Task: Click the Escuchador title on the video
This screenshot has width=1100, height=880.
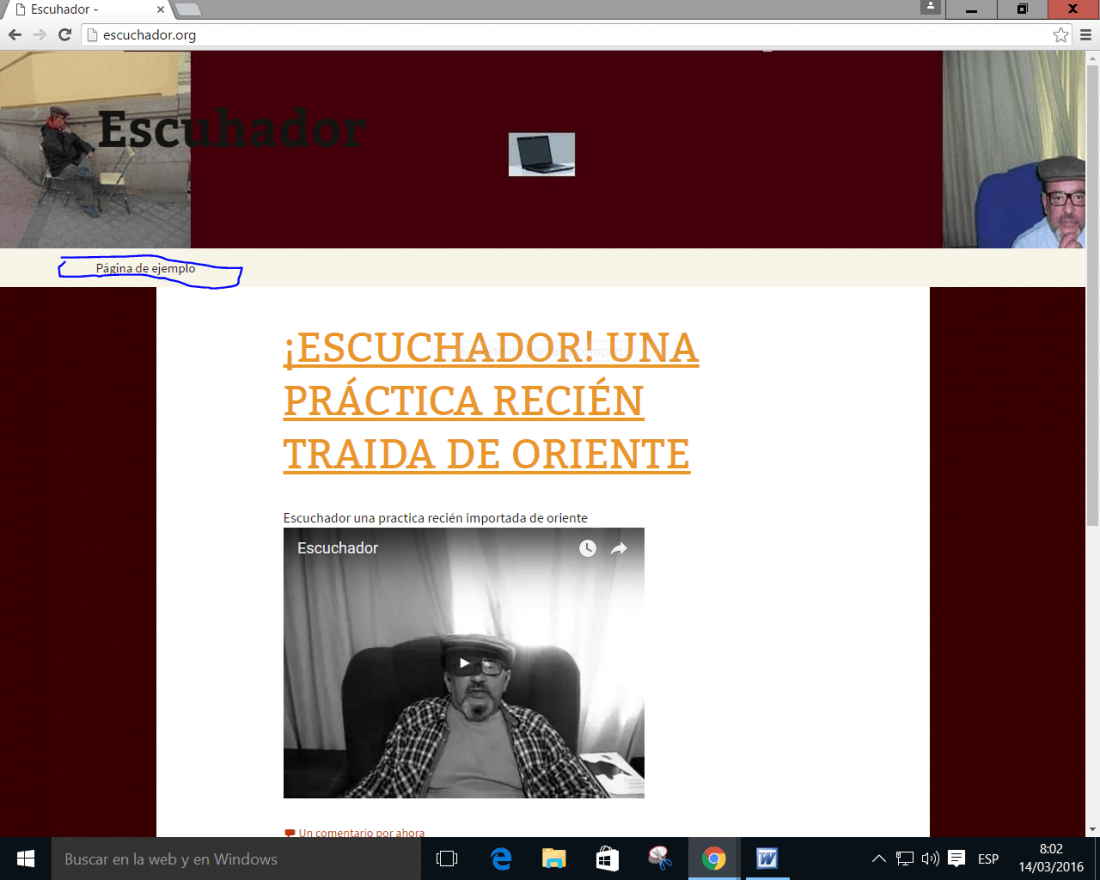Action: click(x=337, y=548)
